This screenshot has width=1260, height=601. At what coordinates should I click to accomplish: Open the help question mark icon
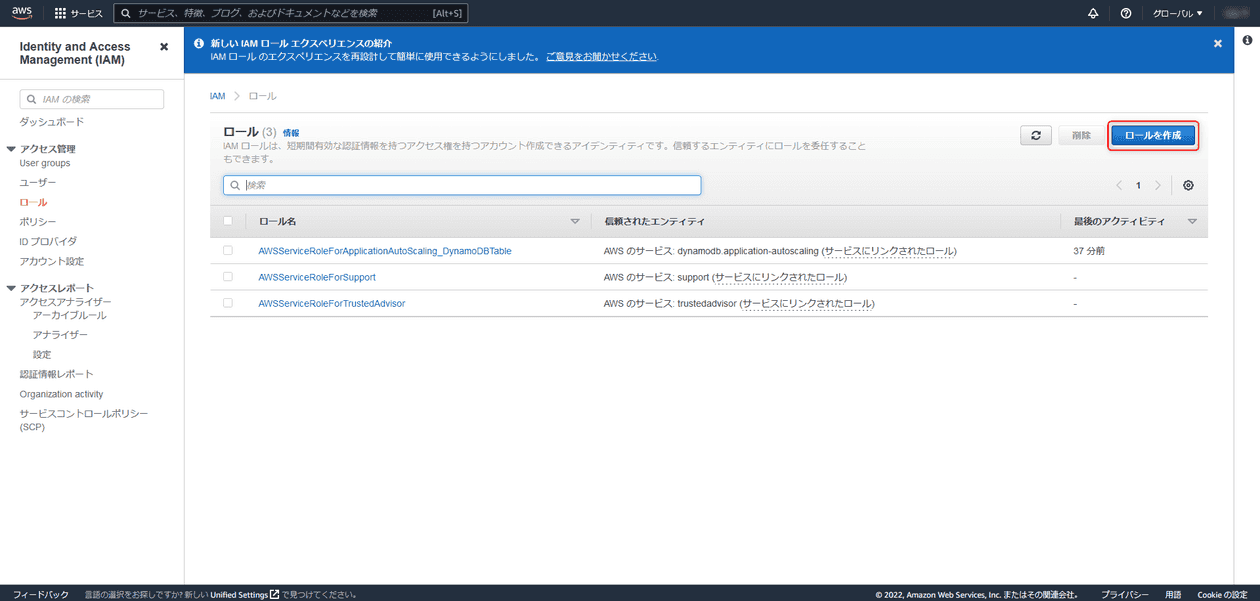click(1125, 13)
